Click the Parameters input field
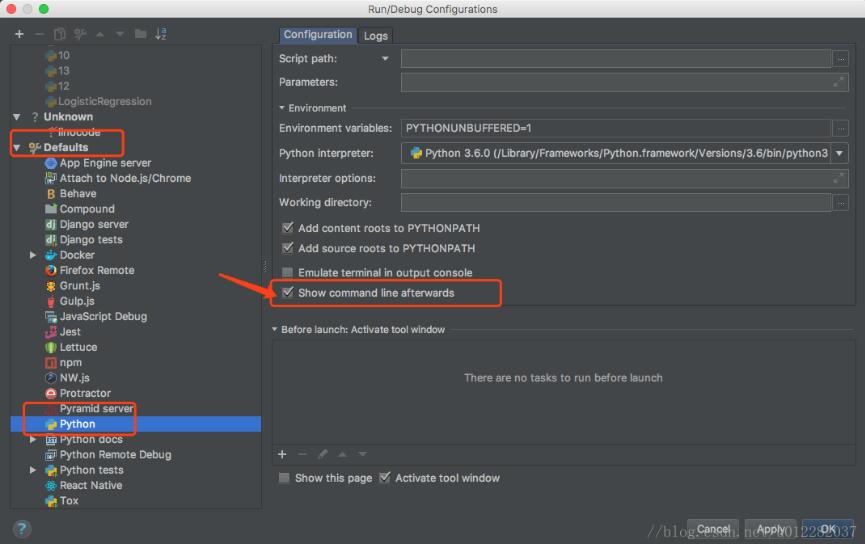 tap(624, 82)
